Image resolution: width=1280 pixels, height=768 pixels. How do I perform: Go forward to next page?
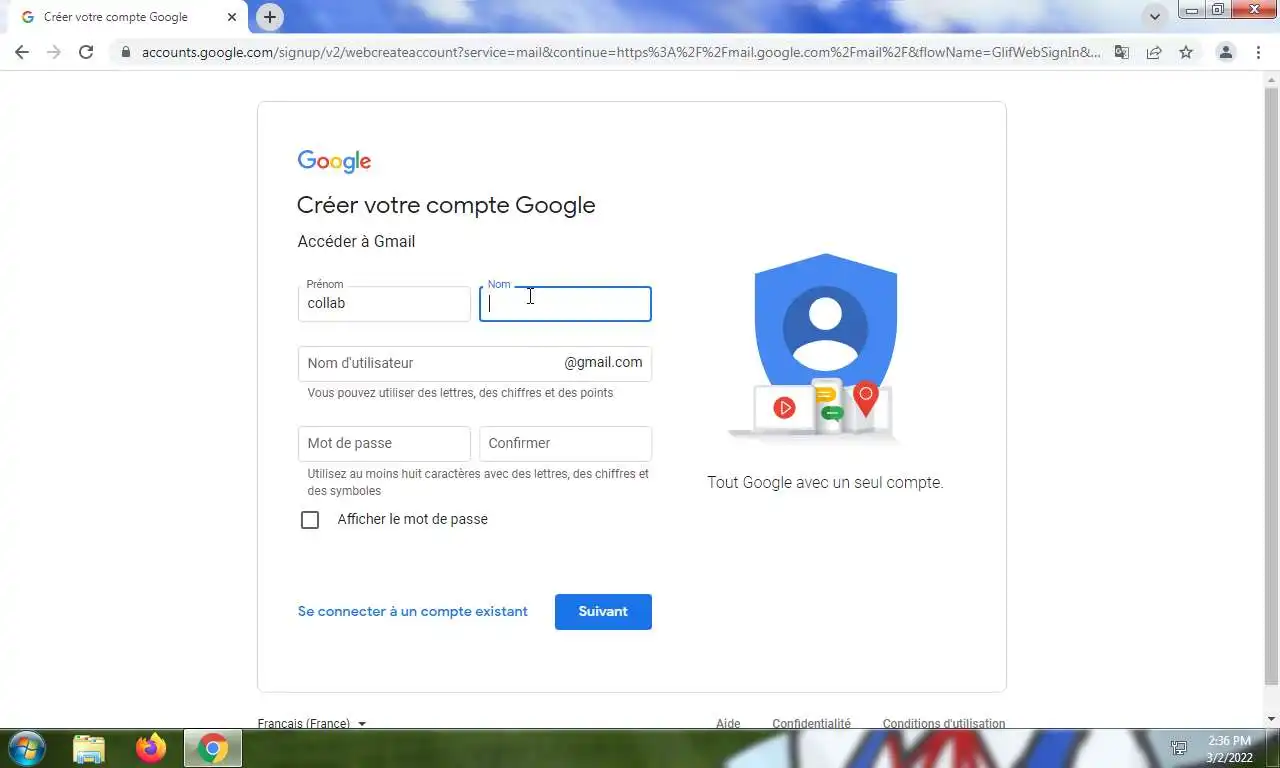[54, 52]
